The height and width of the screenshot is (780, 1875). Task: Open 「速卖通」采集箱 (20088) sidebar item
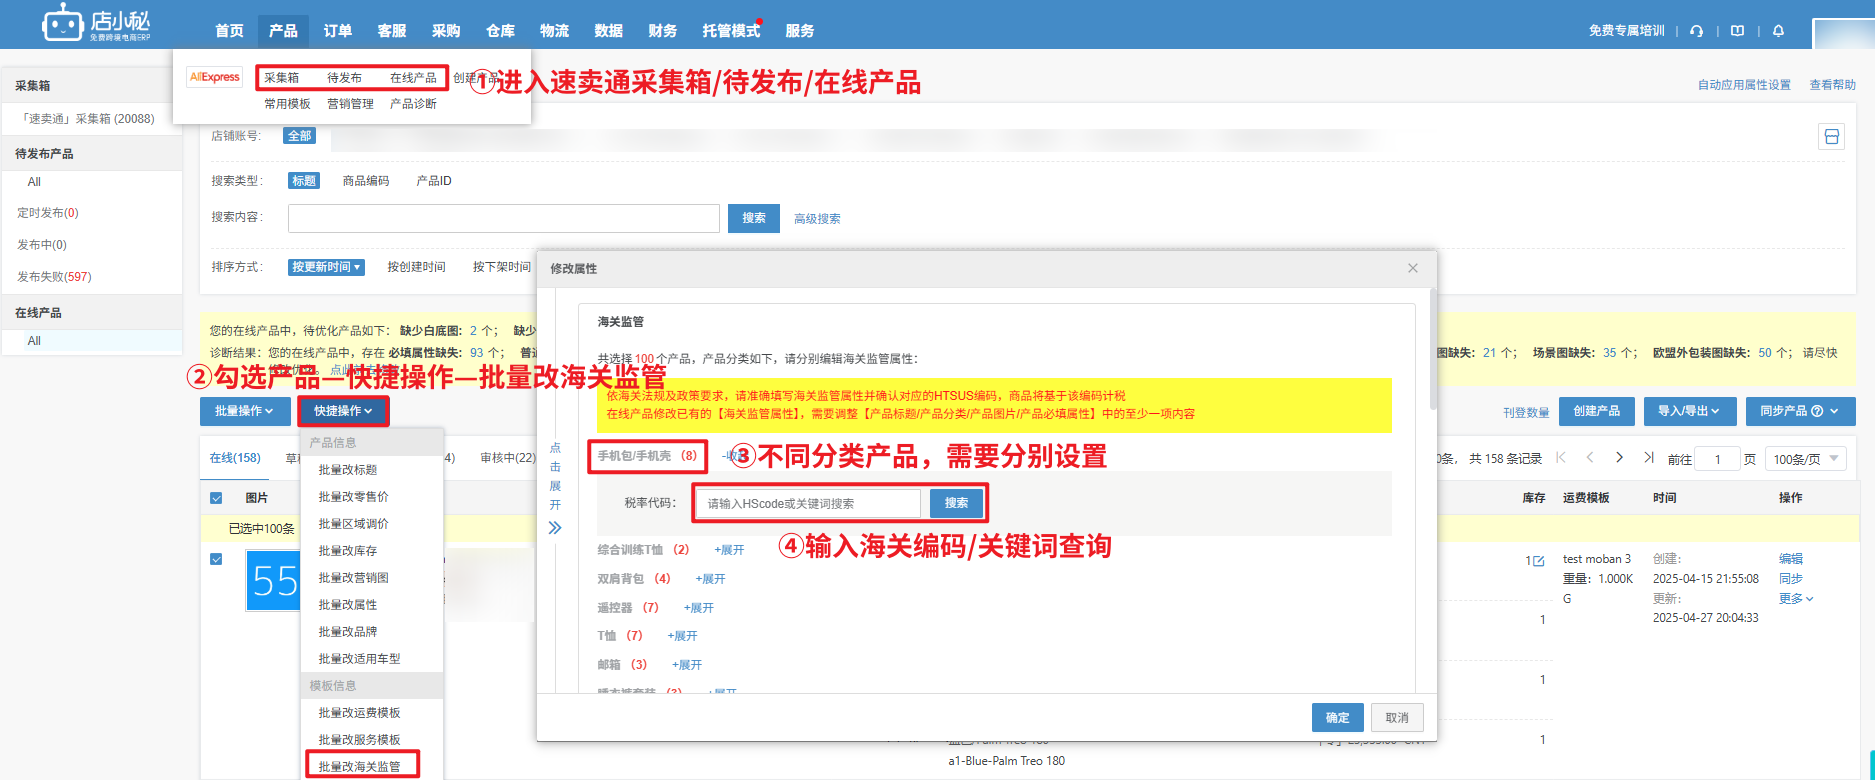tap(88, 119)
